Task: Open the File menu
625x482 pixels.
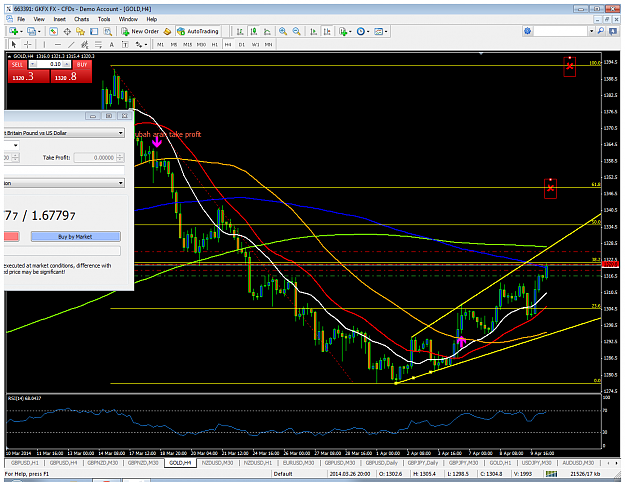Action: (x=21, y=19)
